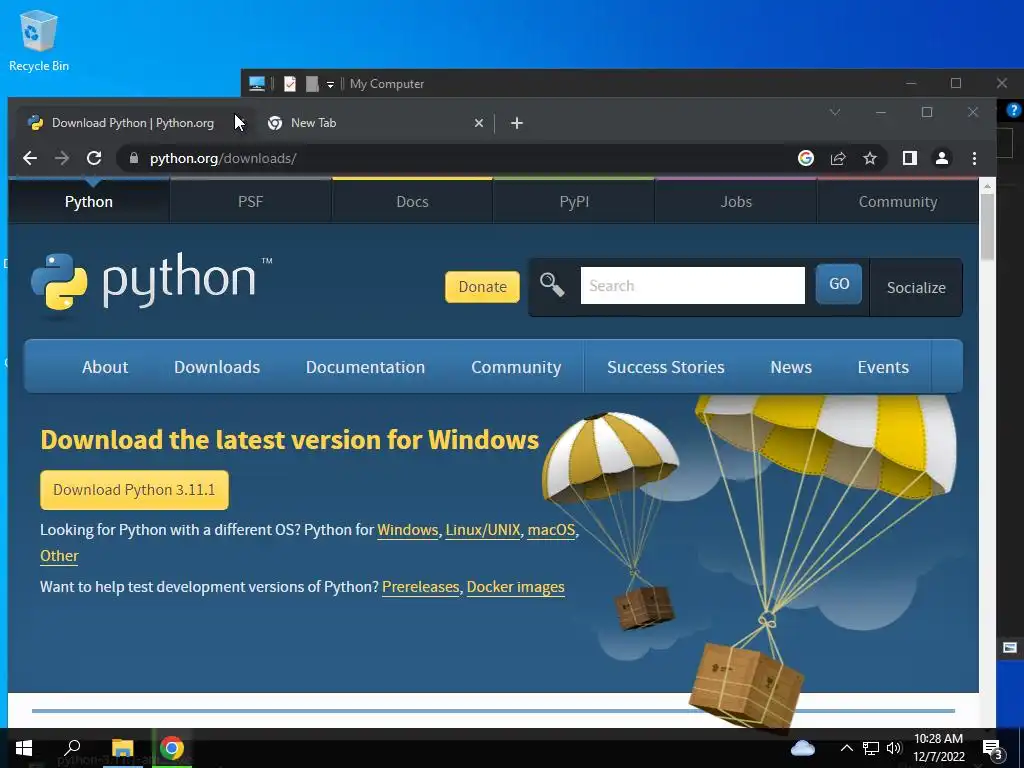
Task: Open File Explorer from the taskbar
Action: pos(122,748)
